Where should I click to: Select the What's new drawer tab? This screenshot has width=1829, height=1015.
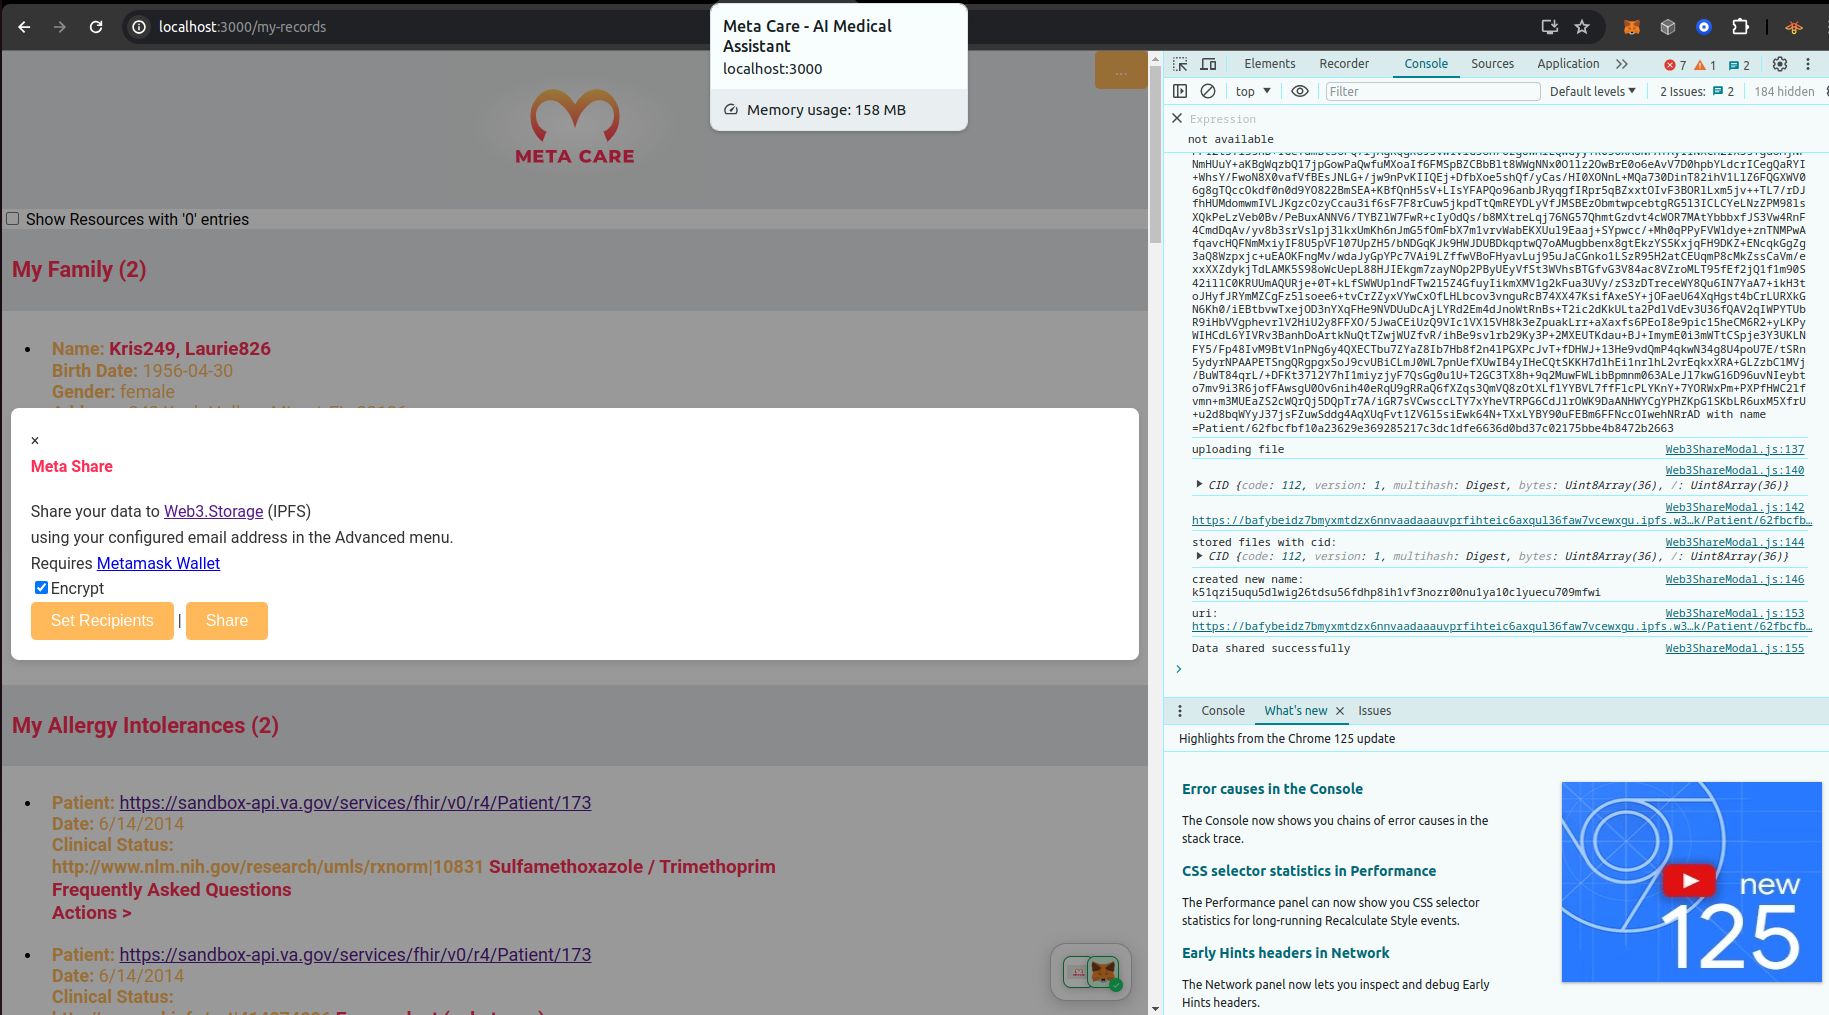pos(1295,711)
